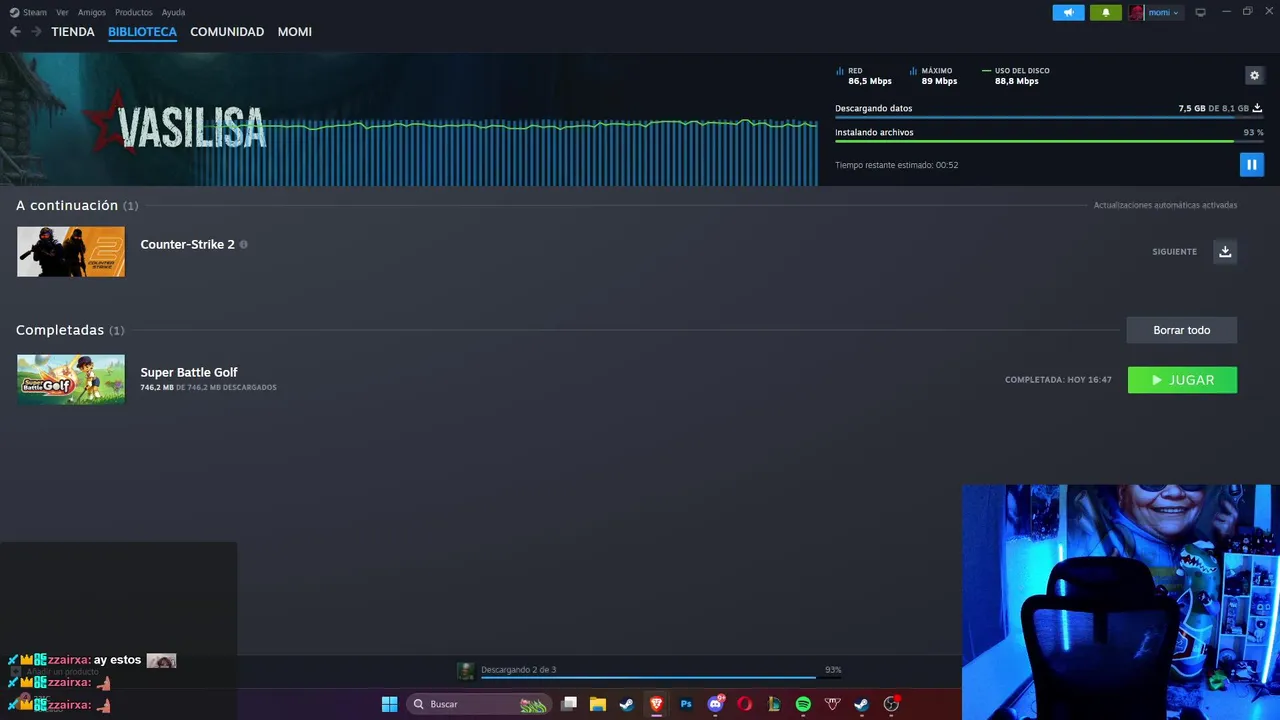Pause the Vasilisa download
Viewport: 1280px width, 720px height.
pos(1251,164)
